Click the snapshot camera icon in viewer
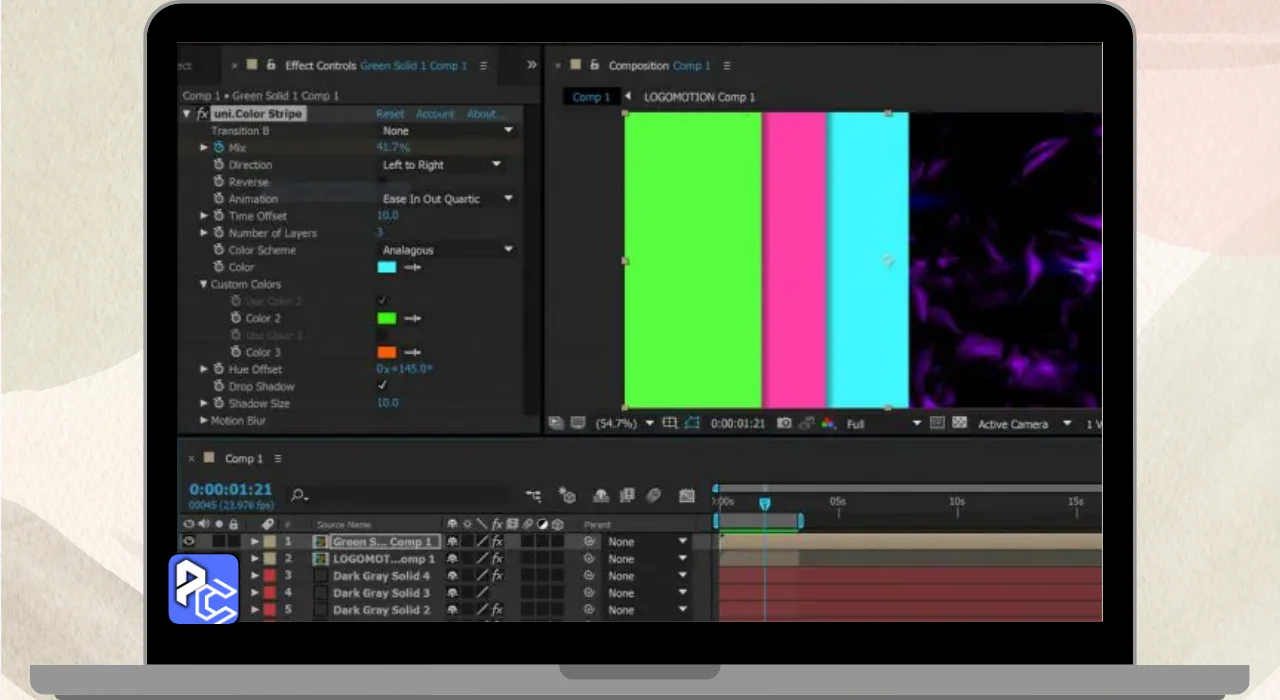The height and width of the screenshot is (700, 1280). point(784,424)
